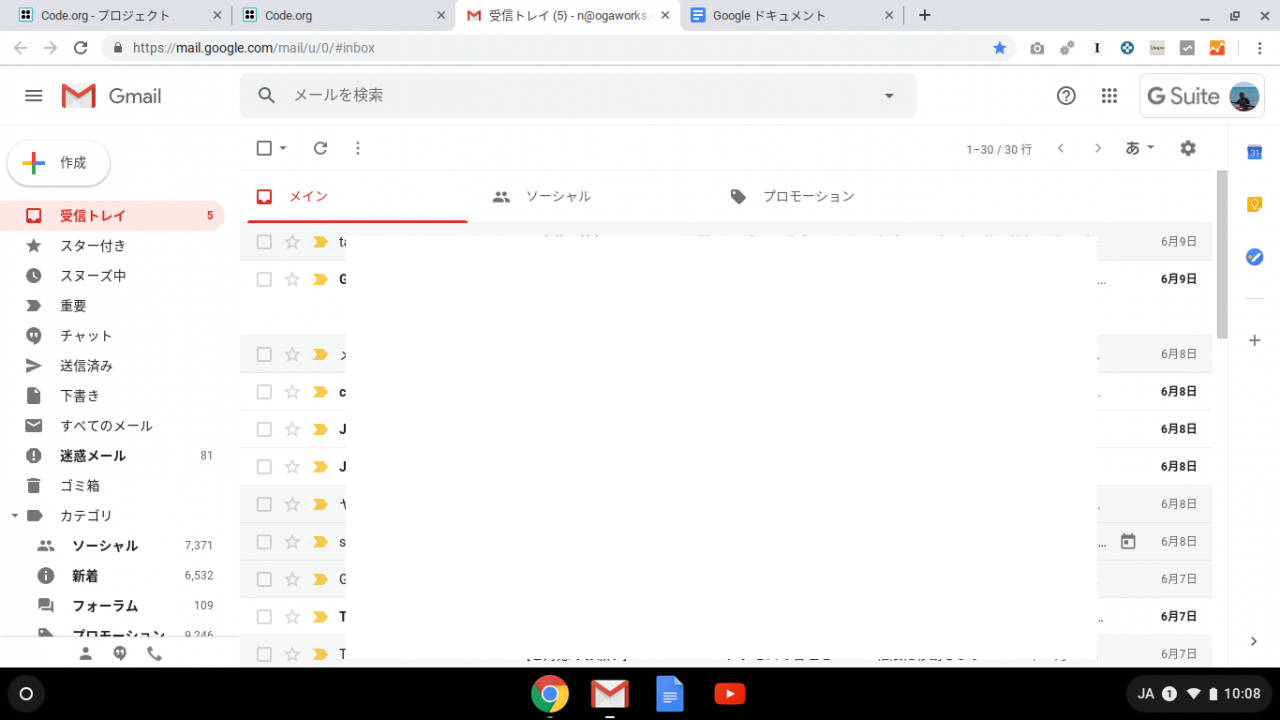The image size is (1280, 720).
Task: Open 受信トレイ folder
Action: [x=112, y=215]
